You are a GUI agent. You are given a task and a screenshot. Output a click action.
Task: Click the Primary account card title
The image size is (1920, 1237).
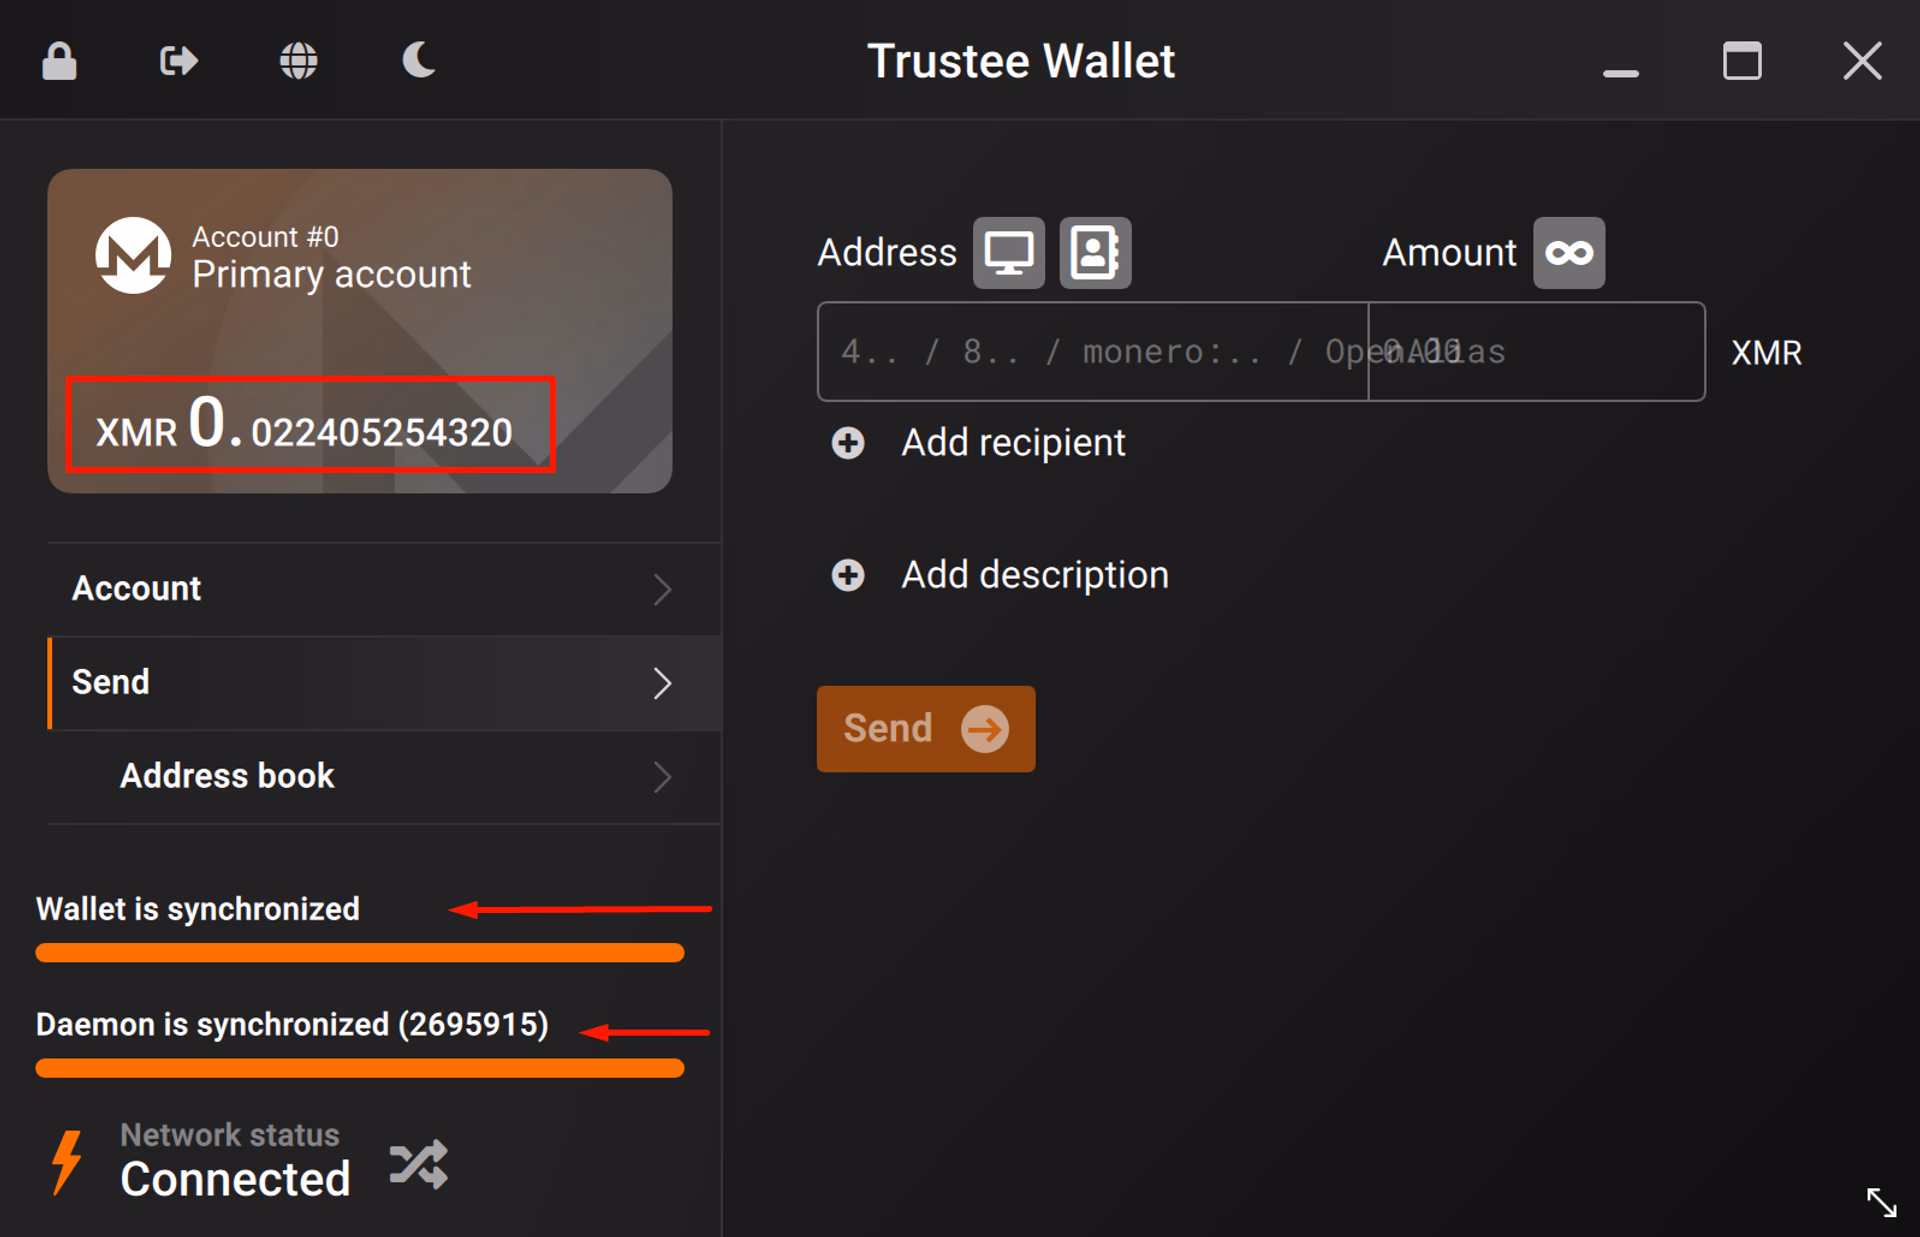pos(331,275)
